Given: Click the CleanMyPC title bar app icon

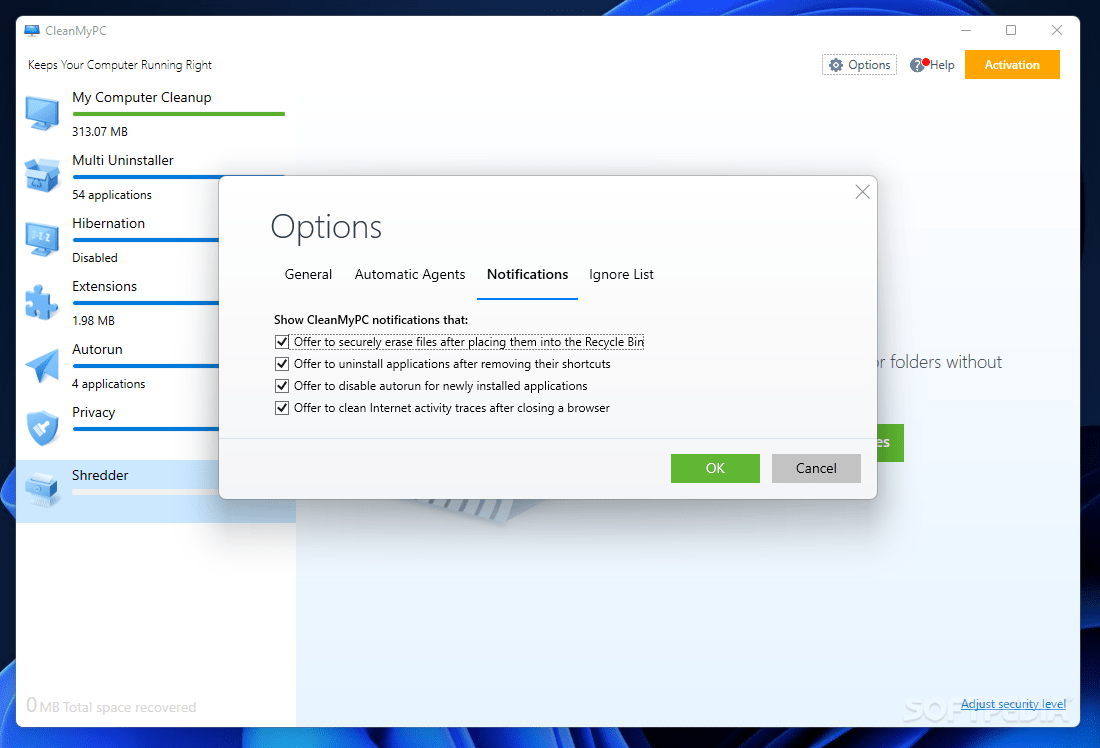Looking at the screenshot, I should [32, 31].
